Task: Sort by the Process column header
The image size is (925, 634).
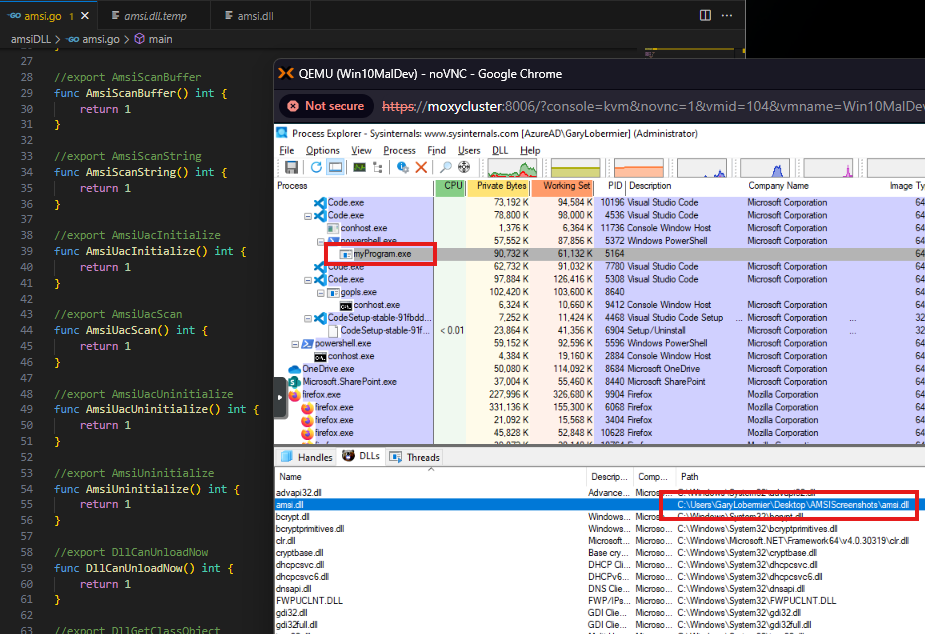Action: click(x=354, y=186)
